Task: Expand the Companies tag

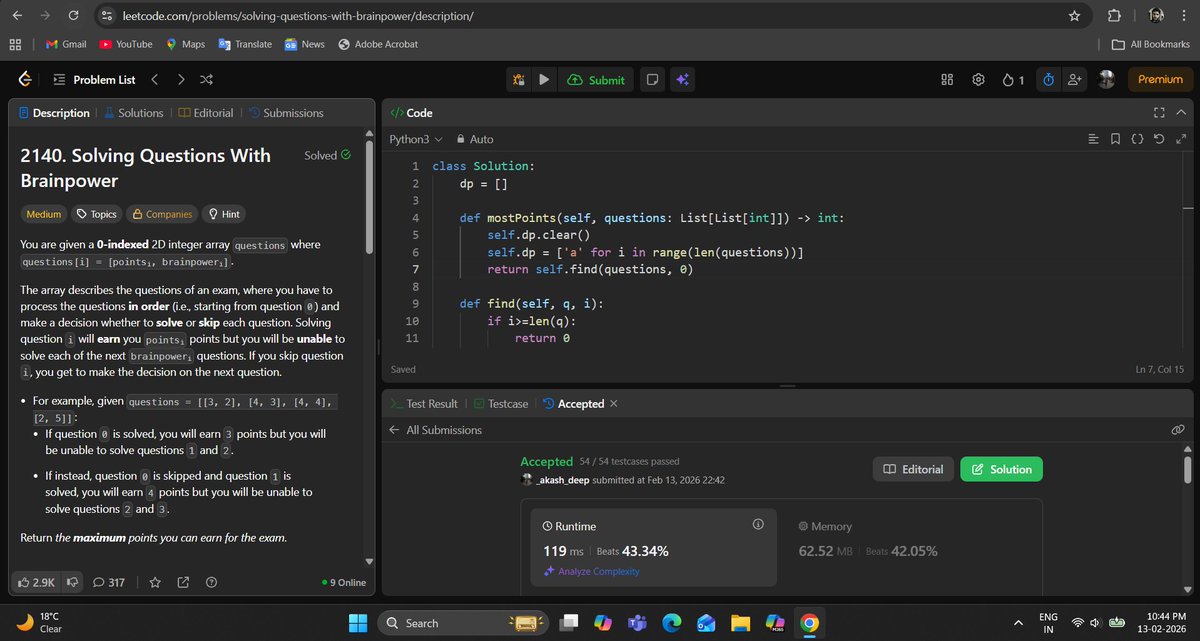Action: 162,214
